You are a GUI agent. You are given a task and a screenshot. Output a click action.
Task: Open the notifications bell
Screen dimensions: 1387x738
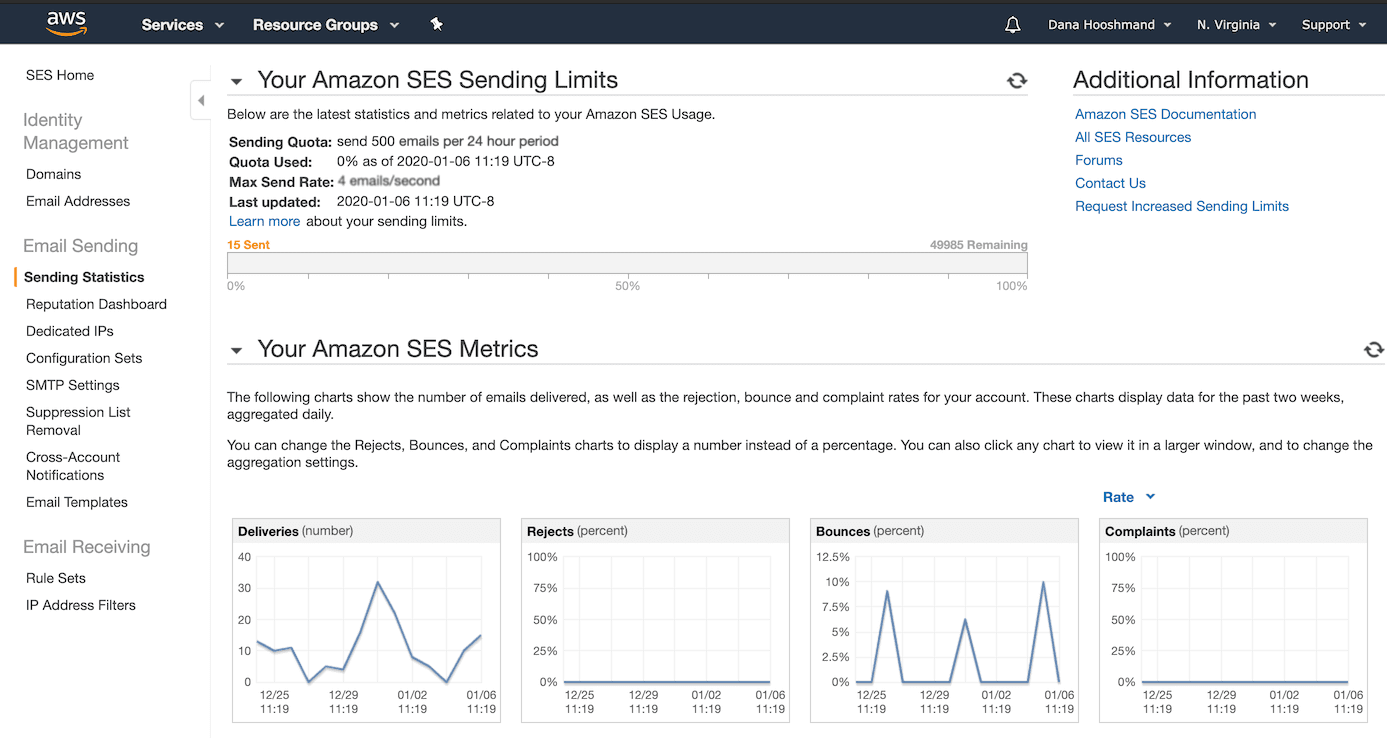[1012, 25]
